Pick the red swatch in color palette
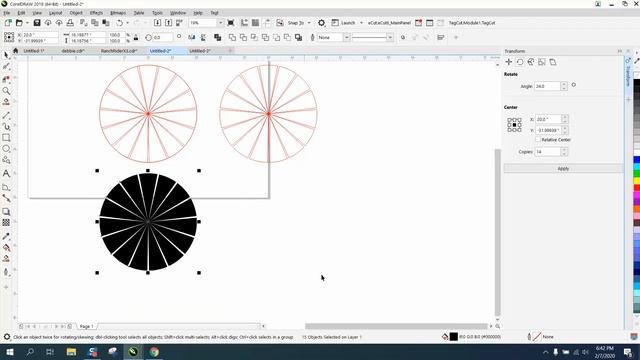The height and width of the screenshot is (360, 640). [637, 188]
